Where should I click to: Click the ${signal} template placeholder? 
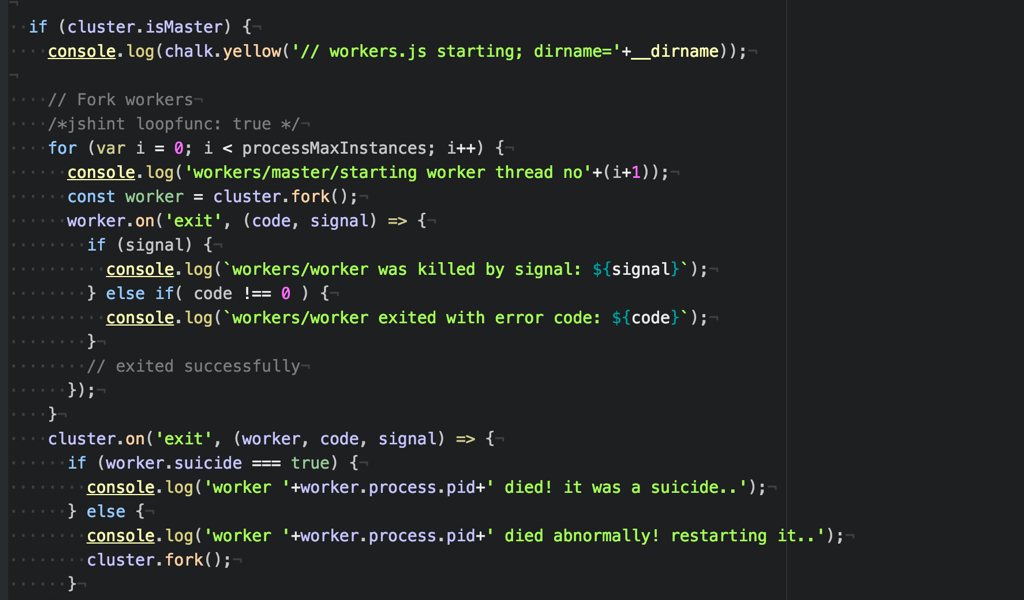641,269
